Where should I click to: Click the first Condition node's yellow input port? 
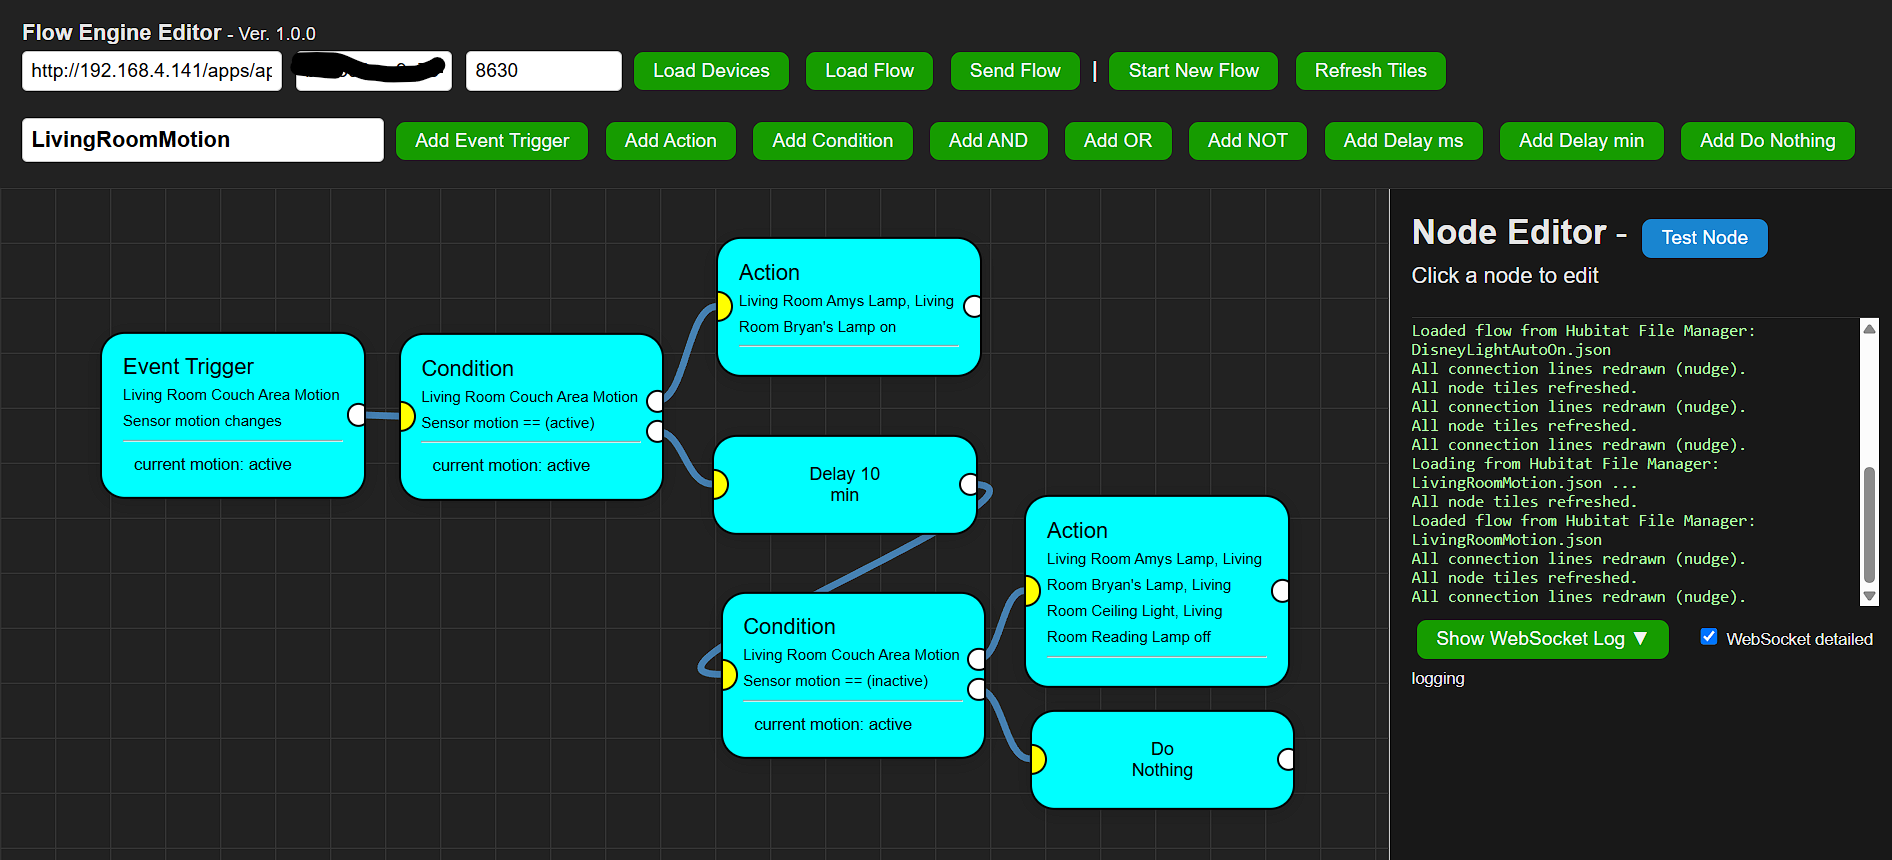coord(406,416)
